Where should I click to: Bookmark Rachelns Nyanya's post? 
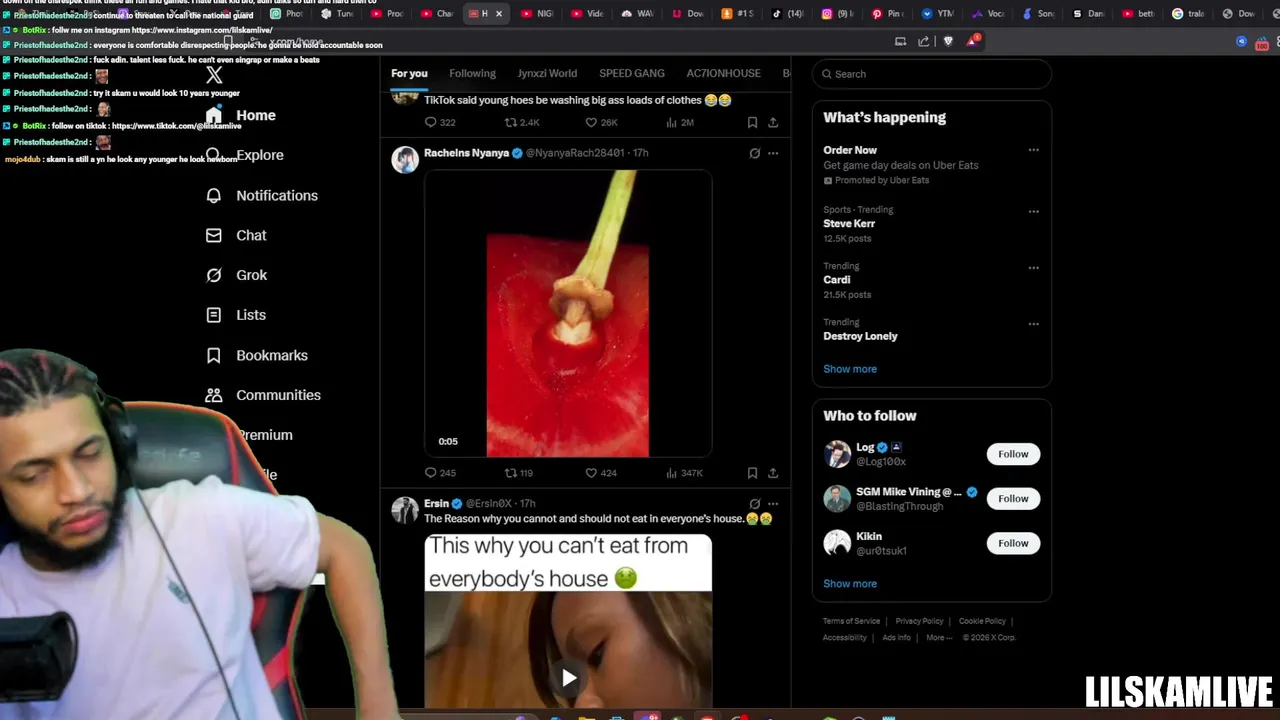(x=752, y=473)
